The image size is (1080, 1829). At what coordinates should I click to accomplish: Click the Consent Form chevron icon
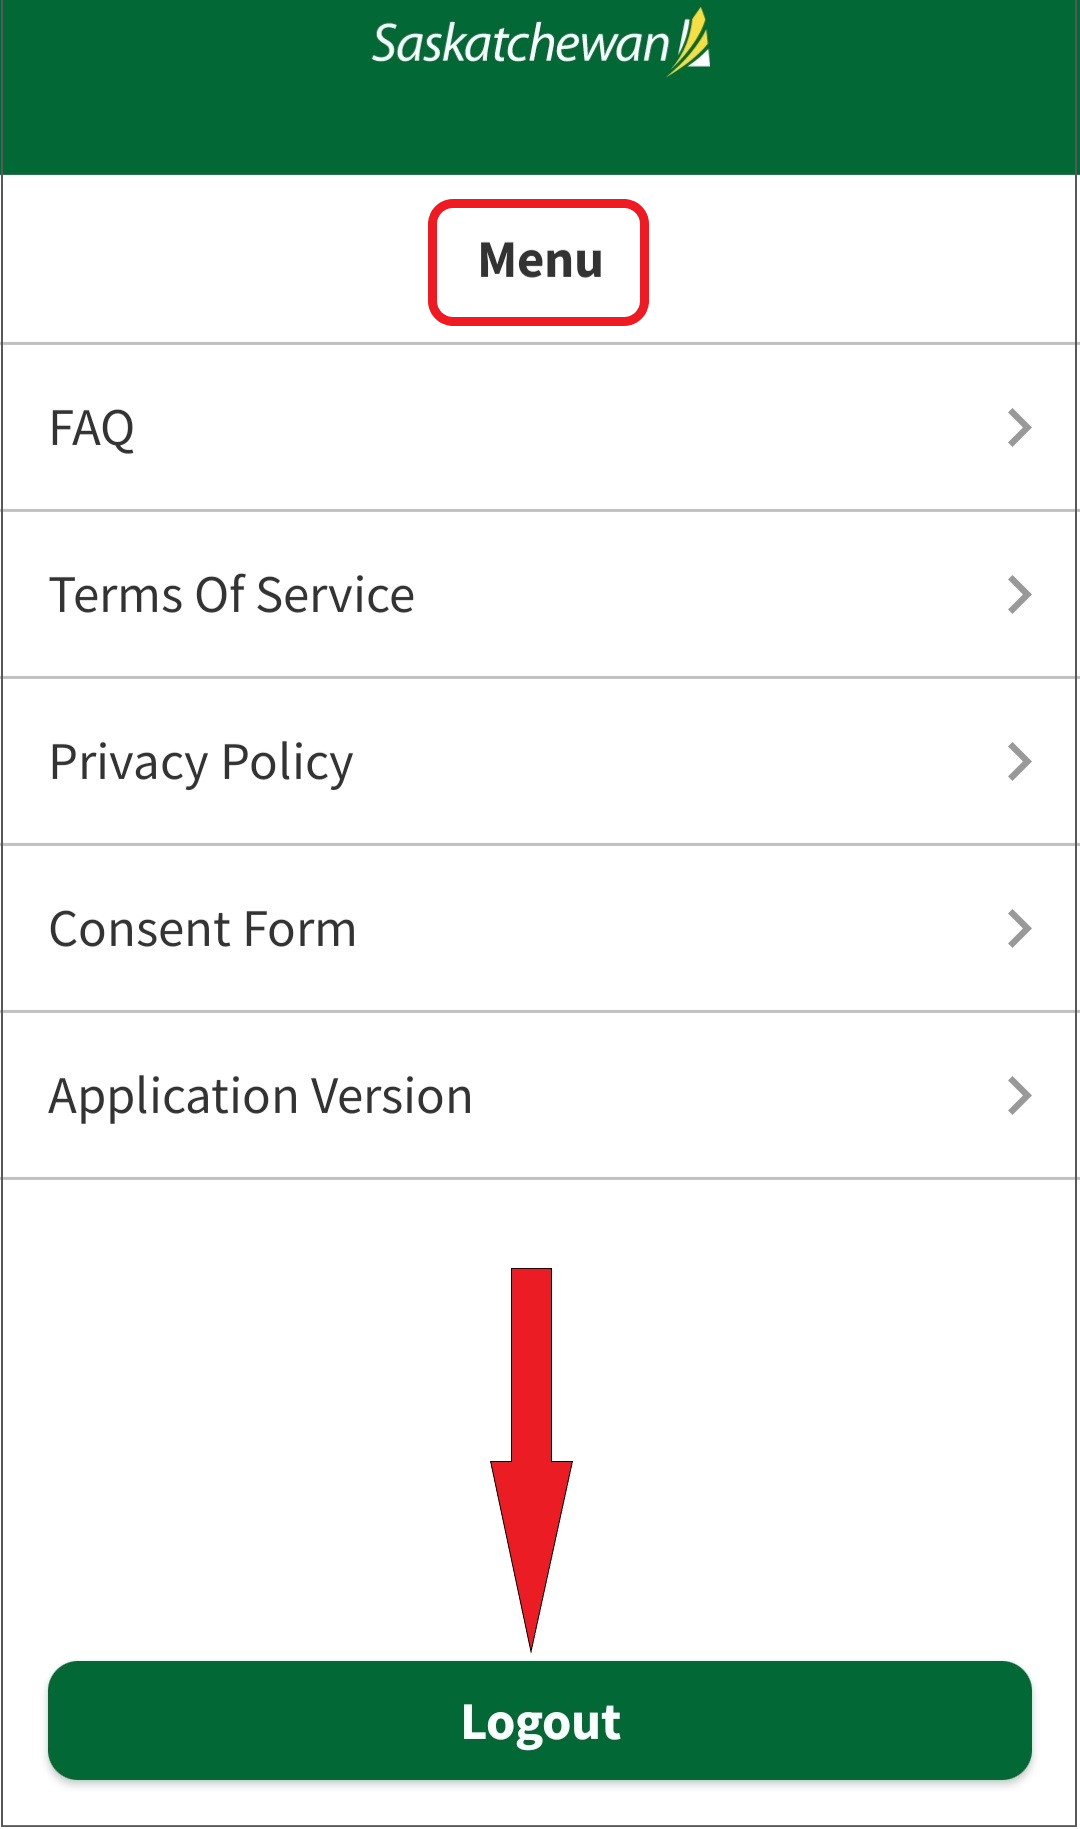[x=1019, y=929]
